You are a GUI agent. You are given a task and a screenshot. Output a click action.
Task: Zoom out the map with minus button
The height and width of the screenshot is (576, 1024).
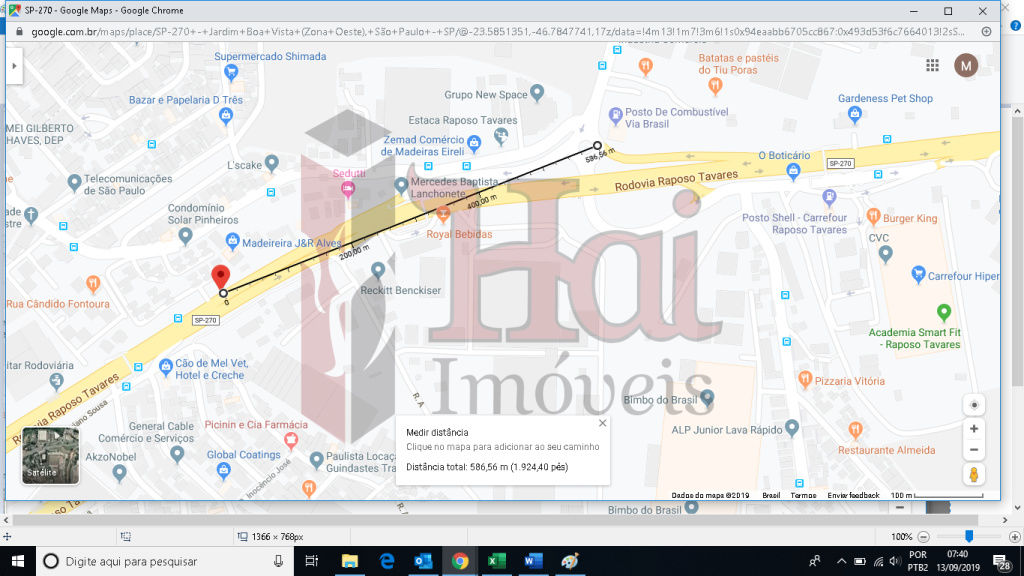tap(973, 450)
